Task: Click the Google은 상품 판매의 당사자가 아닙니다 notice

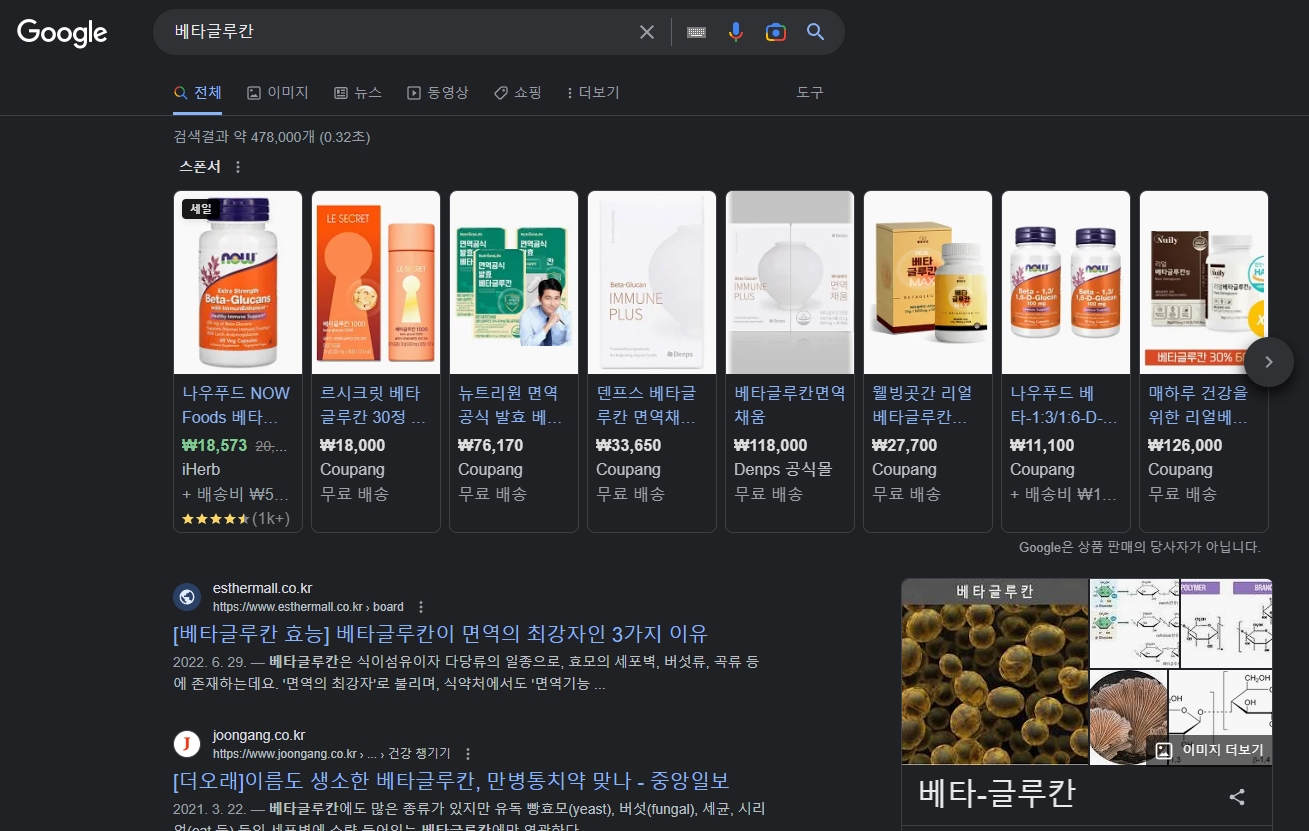Action: (x=1140, y=548)
